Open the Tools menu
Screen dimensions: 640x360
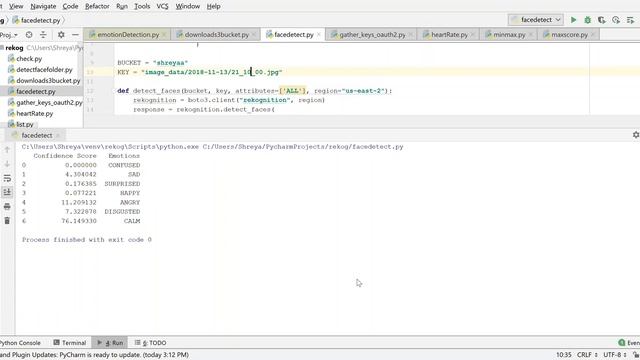[142, 7]
